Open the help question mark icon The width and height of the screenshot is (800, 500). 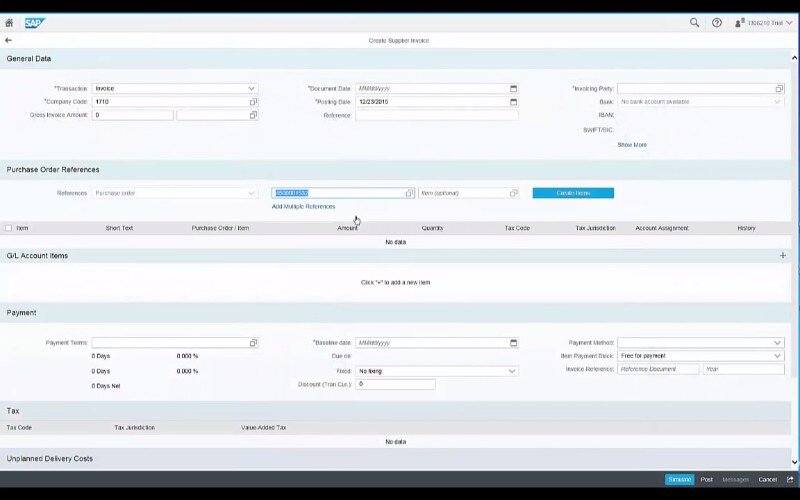pos(717,22)
